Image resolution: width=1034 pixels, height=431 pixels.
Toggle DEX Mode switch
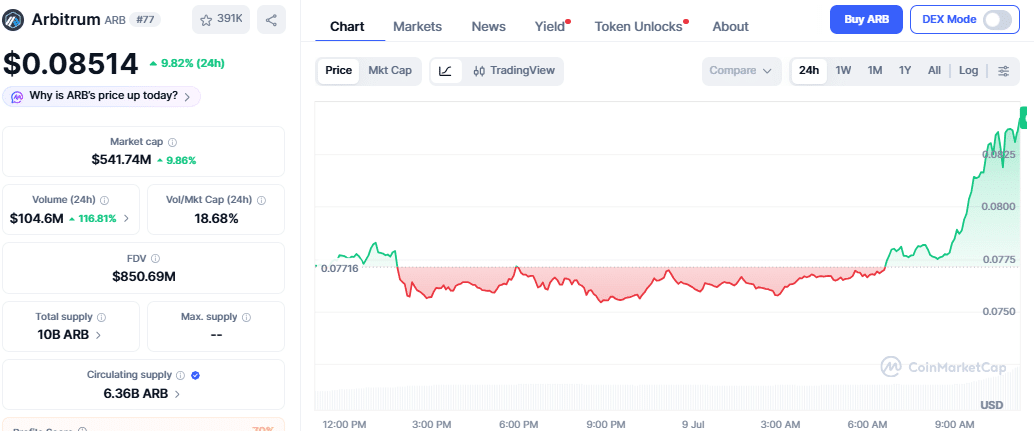coord(997,20)
